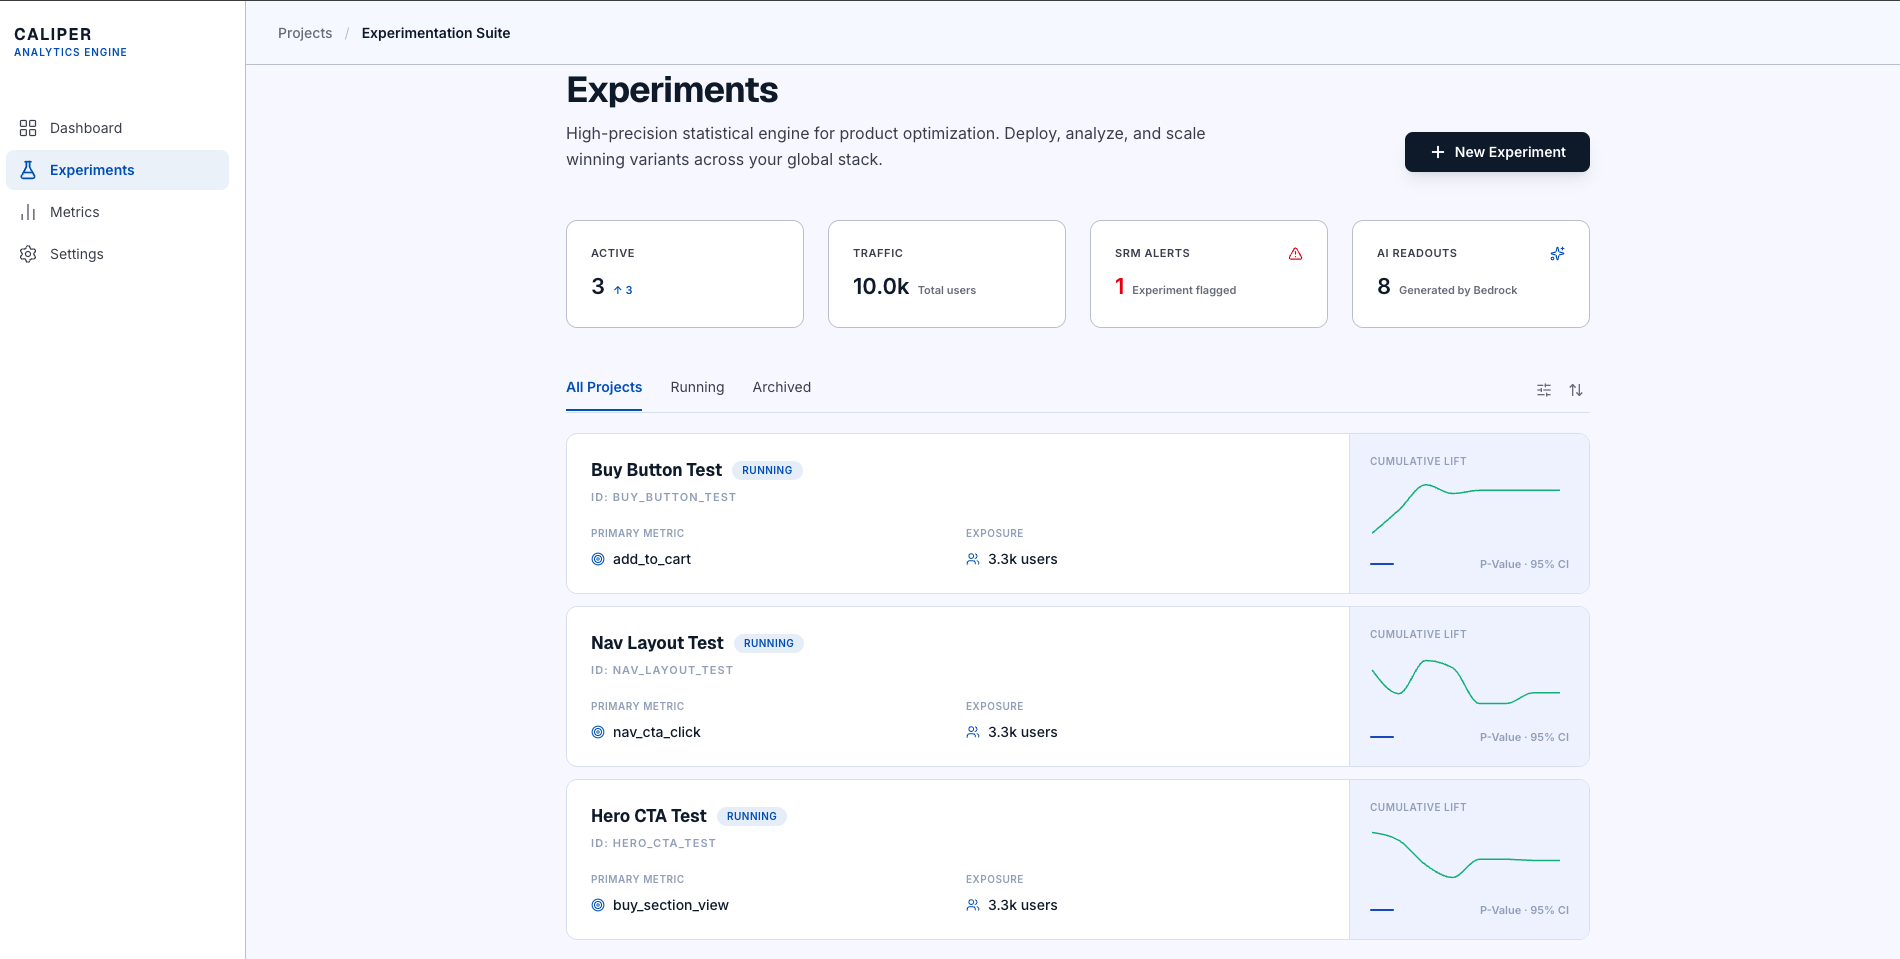Click the users icon beside Nav Layout exposure
The width and height of the screenshot is (1900, 959).
coord(973,732)
